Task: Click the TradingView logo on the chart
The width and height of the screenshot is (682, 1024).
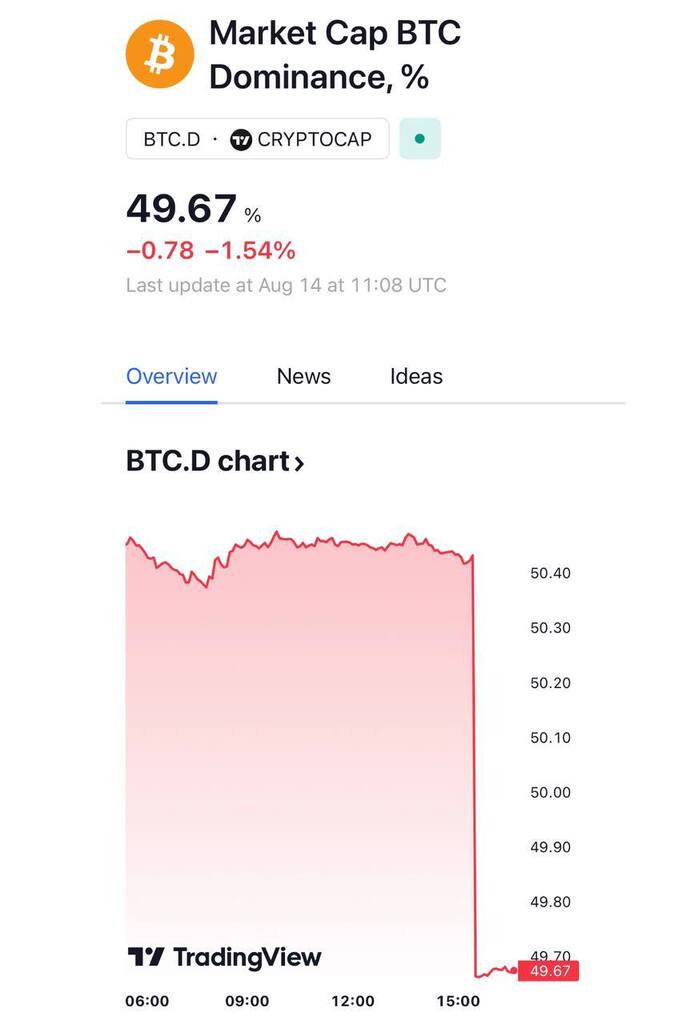Action: (x=224, y=957)
